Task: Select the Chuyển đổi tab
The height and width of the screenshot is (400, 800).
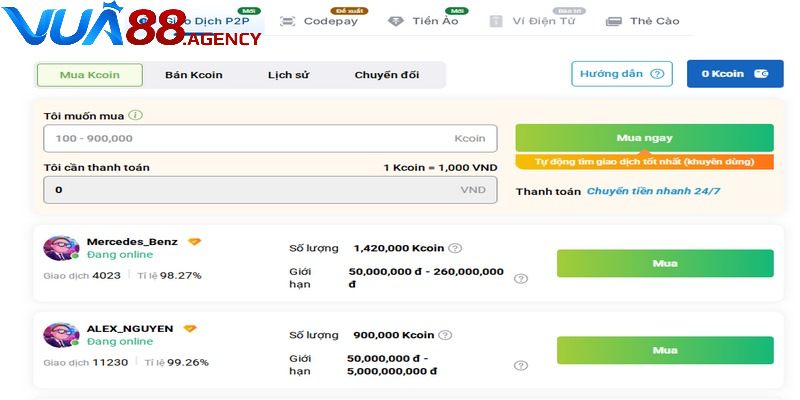Action: [x=387, y=75]
